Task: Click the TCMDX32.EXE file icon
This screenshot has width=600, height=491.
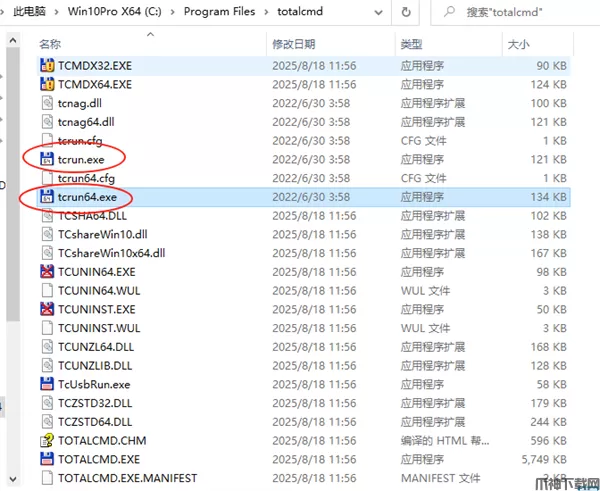Action: point(47,65)
